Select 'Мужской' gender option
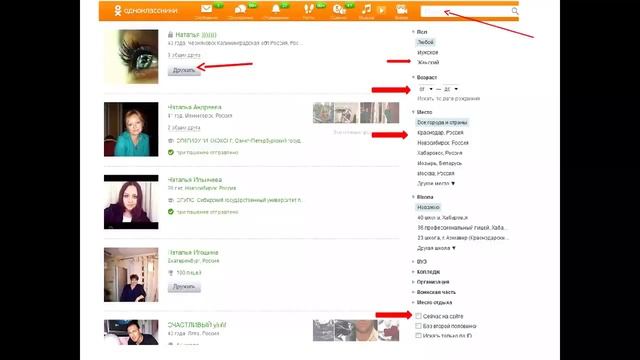 427,52
